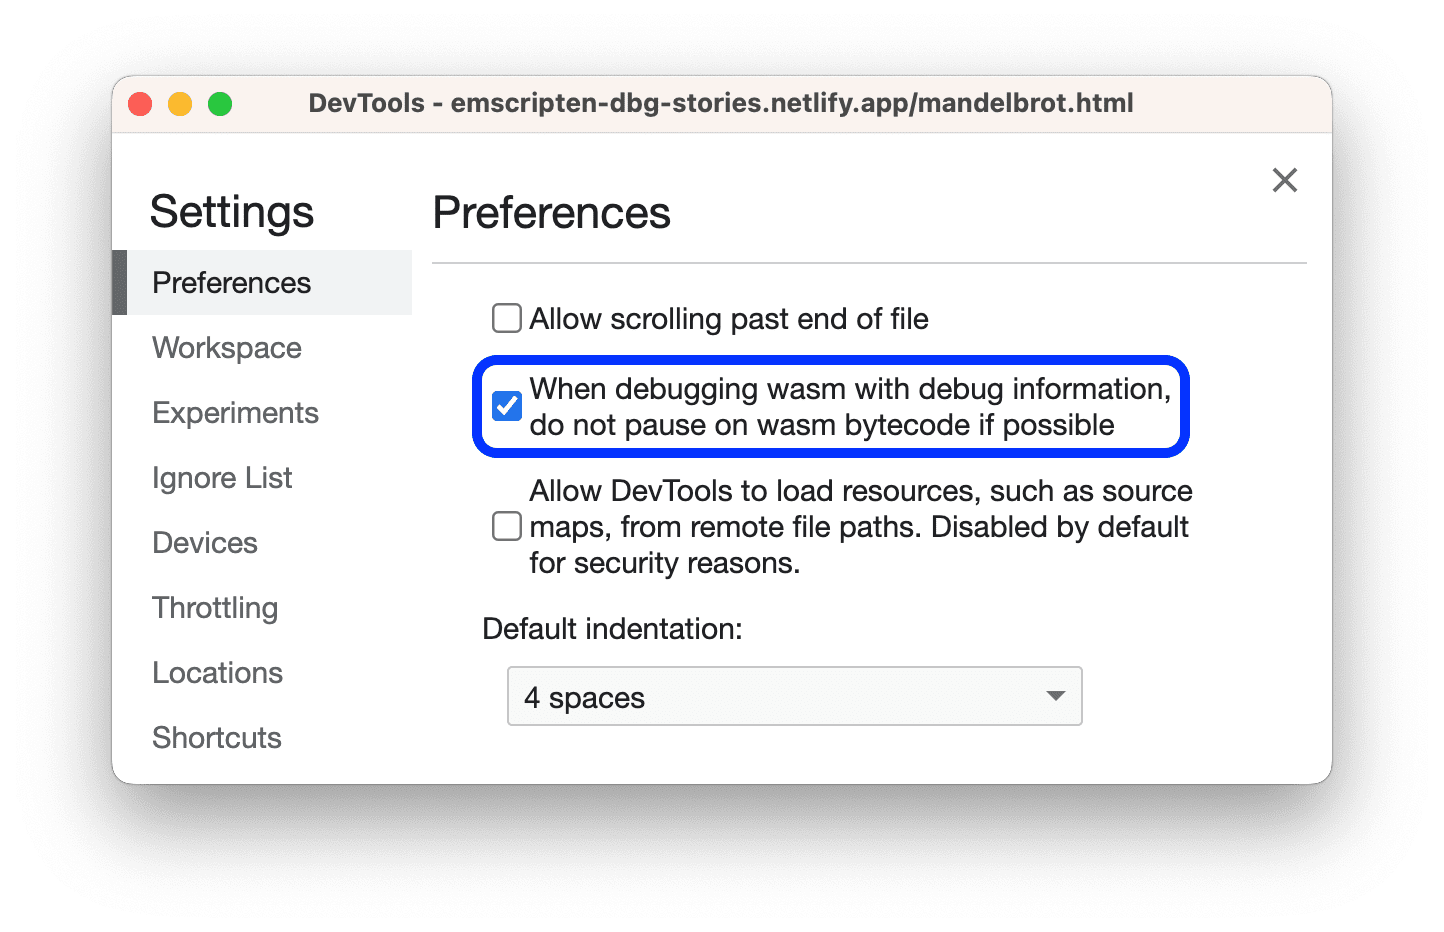The image size is (1444, 932).
Task: Select the Ignore List category
Action: point(221,477)
